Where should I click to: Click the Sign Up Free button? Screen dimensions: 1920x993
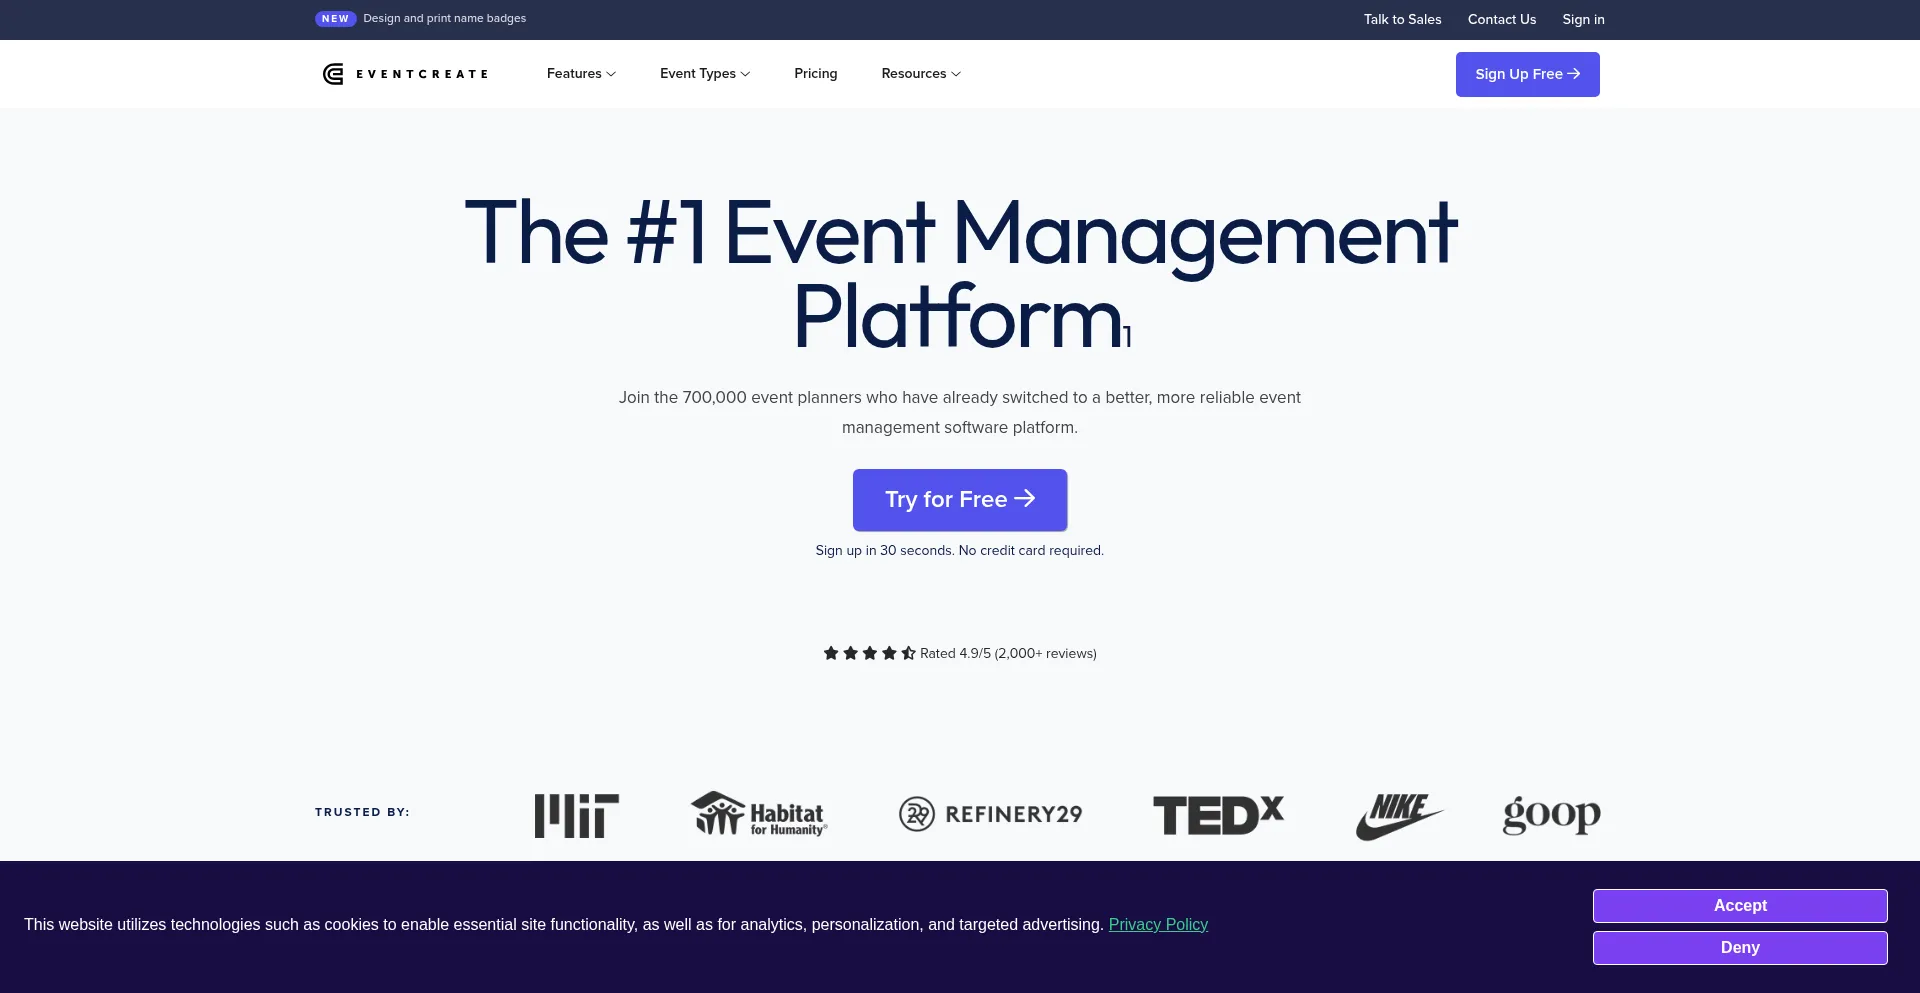[x=1527, y=74]
